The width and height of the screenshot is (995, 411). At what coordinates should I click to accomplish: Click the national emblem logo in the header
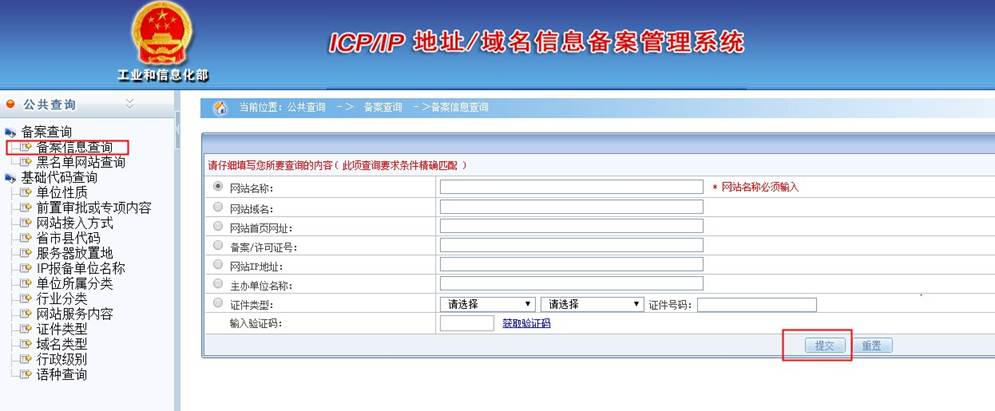pos(159,33)
